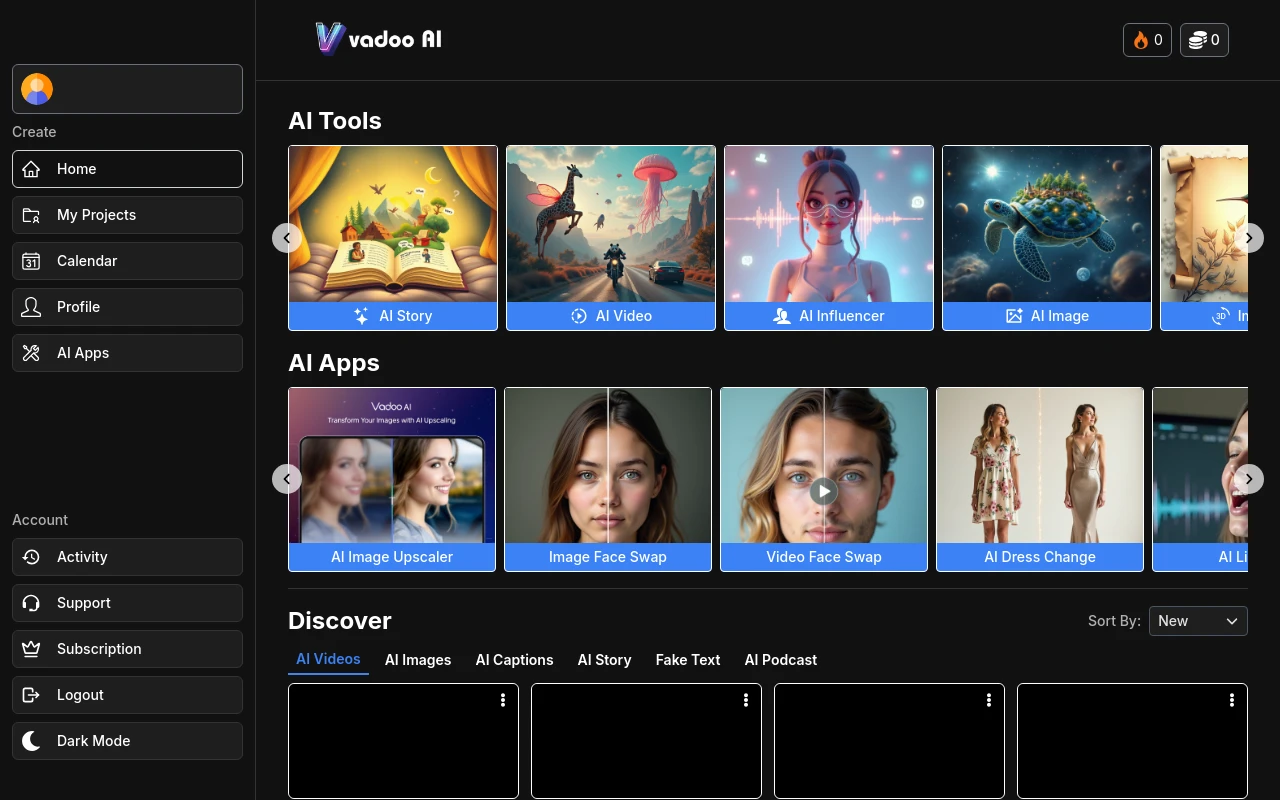This screenshot has height=800, width=1280.
Task: Switch to the AI Images tab
Action: (418, 660)
